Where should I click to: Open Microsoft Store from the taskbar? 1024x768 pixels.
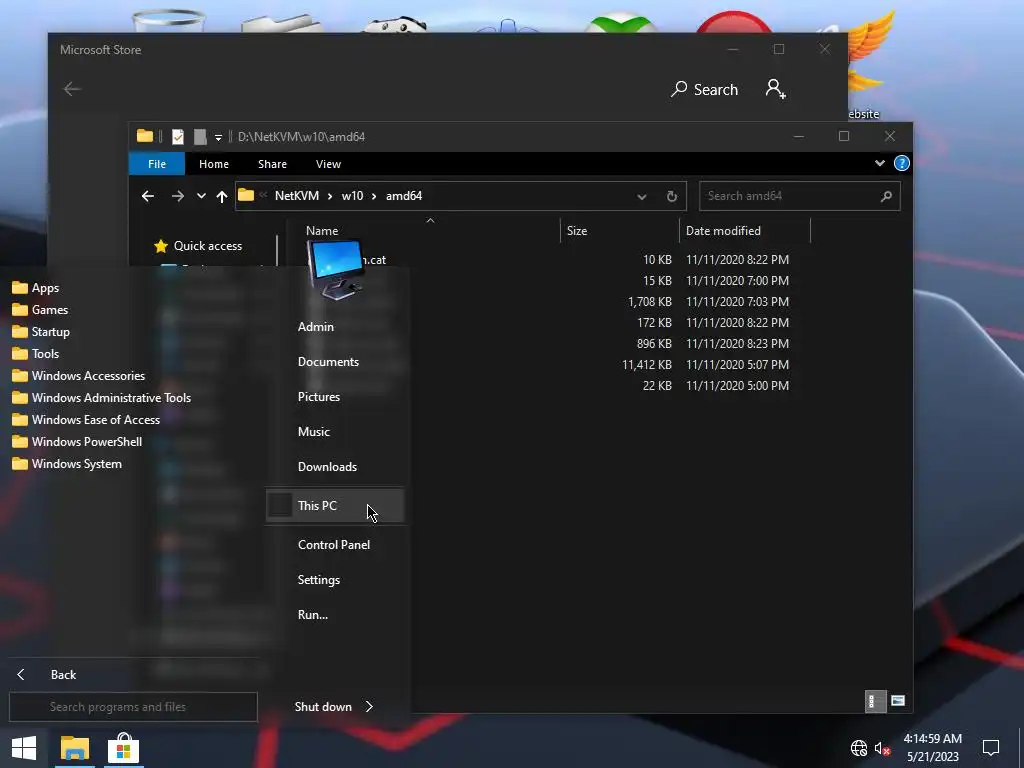pyautogui.click(x=123, y=748)
